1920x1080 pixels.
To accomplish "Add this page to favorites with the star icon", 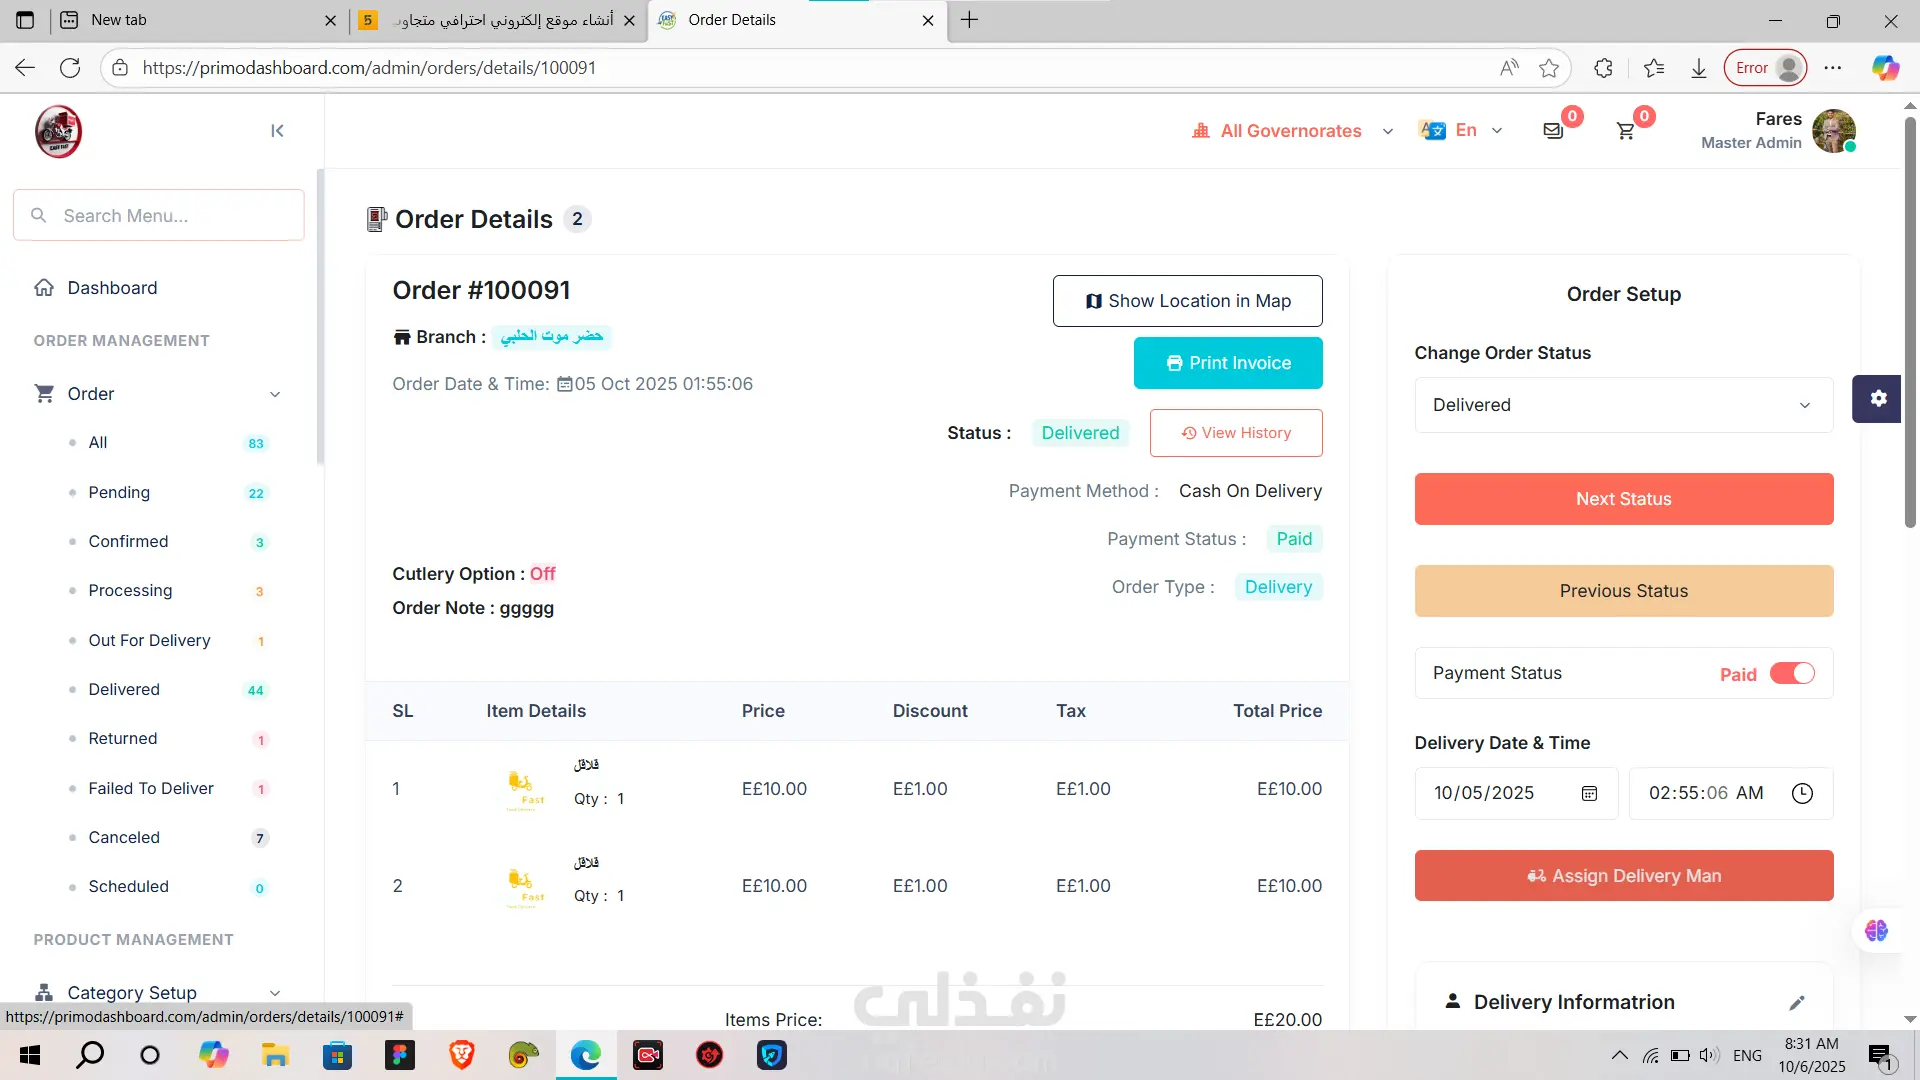I will [x=1549, y=68].
